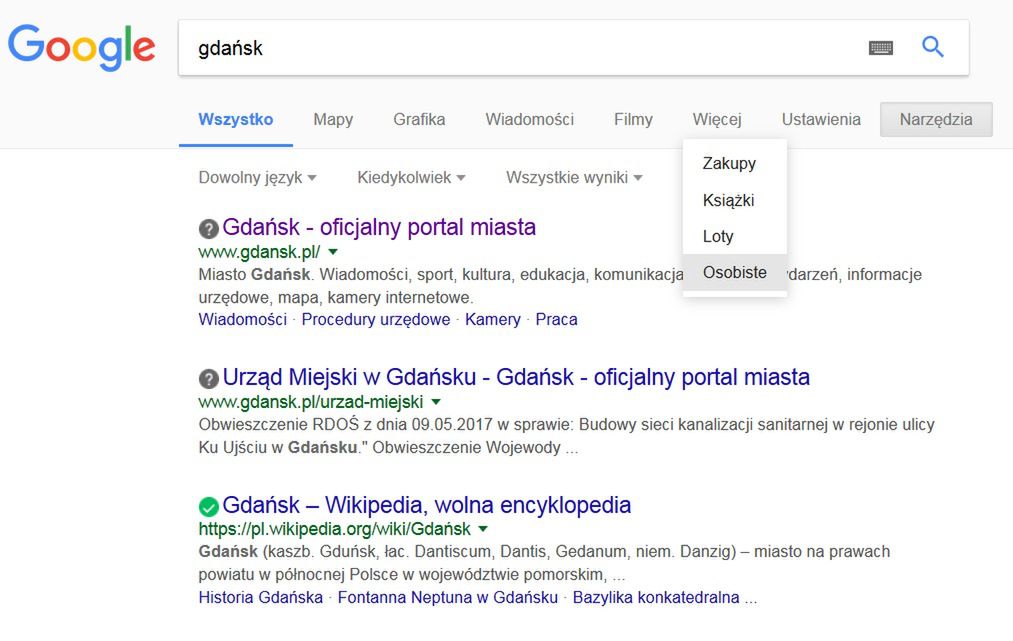Switch to the Mapy tab
The image size is (1013, 641).
[333, 120]
